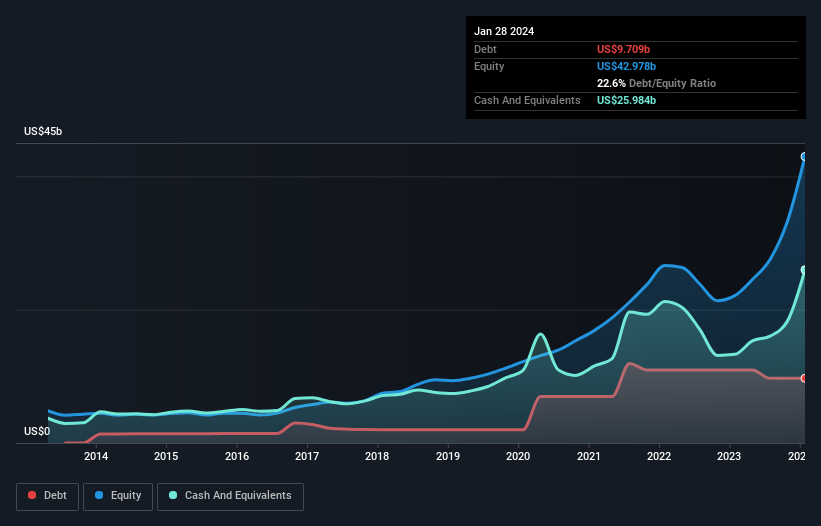The height and width of the screenshot is (526, 821).
Task: Click the US$42.978b equity value
Action: tap(626, 66)
